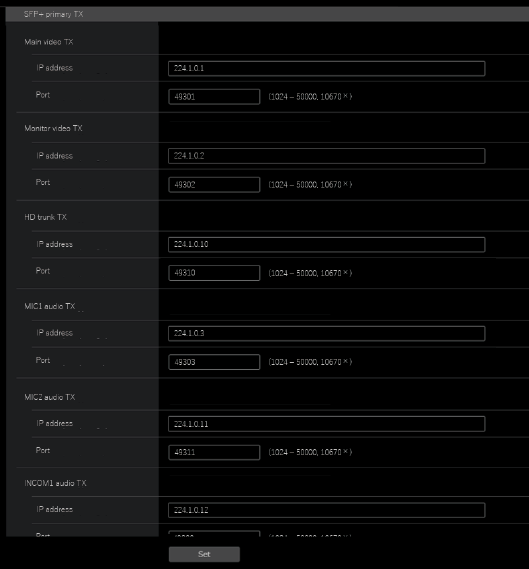This screenshot has height=569, width=529.
Task: Edit INCOM1 audio TX IP address field
Action: click(x=327, y=510)
